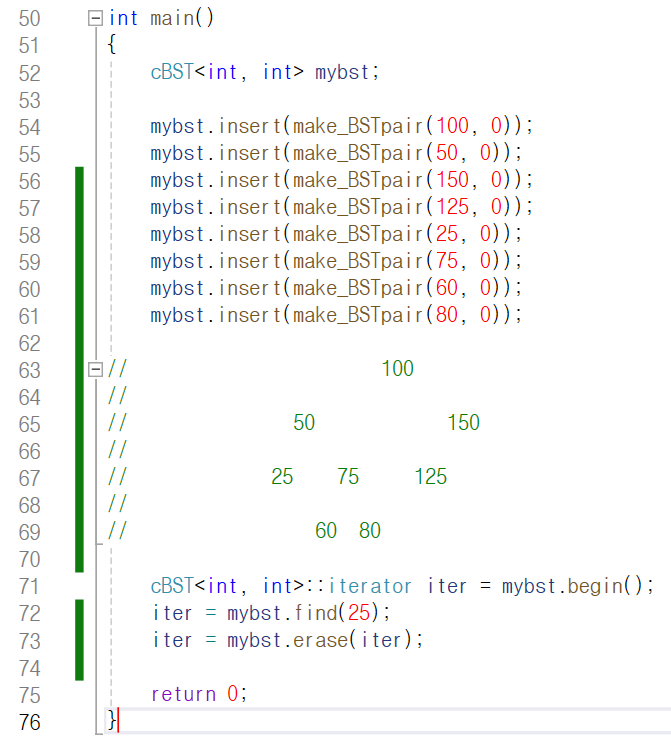The image size is (671, 736).
Task: Click the comment node 80 in tree diagram
Action: (x=370, y=531)
